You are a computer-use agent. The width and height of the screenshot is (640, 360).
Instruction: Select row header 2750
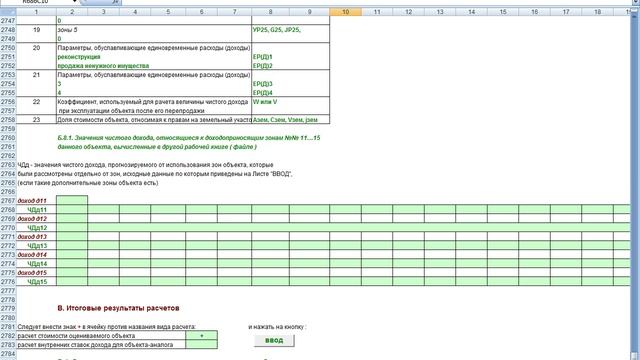click(8, 48)
